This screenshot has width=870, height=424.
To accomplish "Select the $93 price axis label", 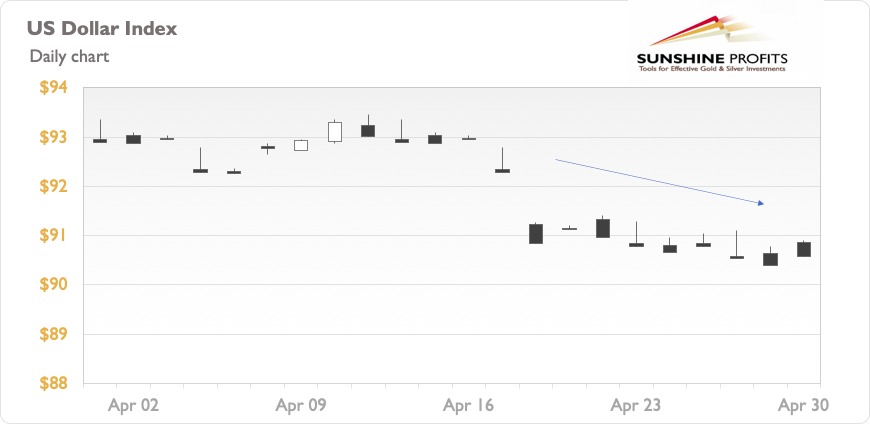I will point(53,137).
